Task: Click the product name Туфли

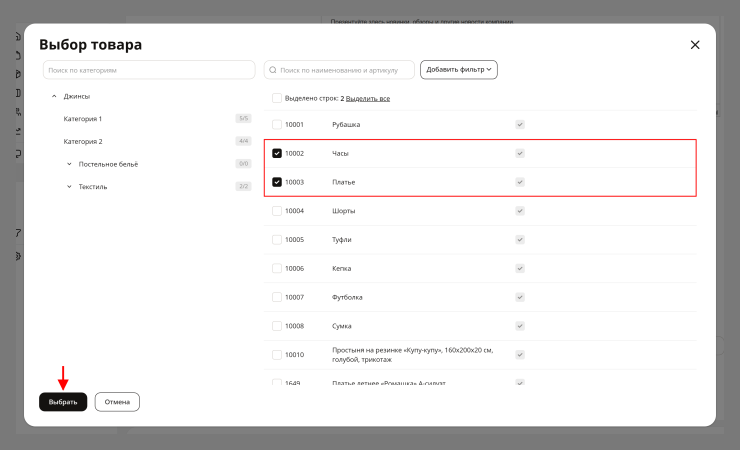Action: point(342,240)
